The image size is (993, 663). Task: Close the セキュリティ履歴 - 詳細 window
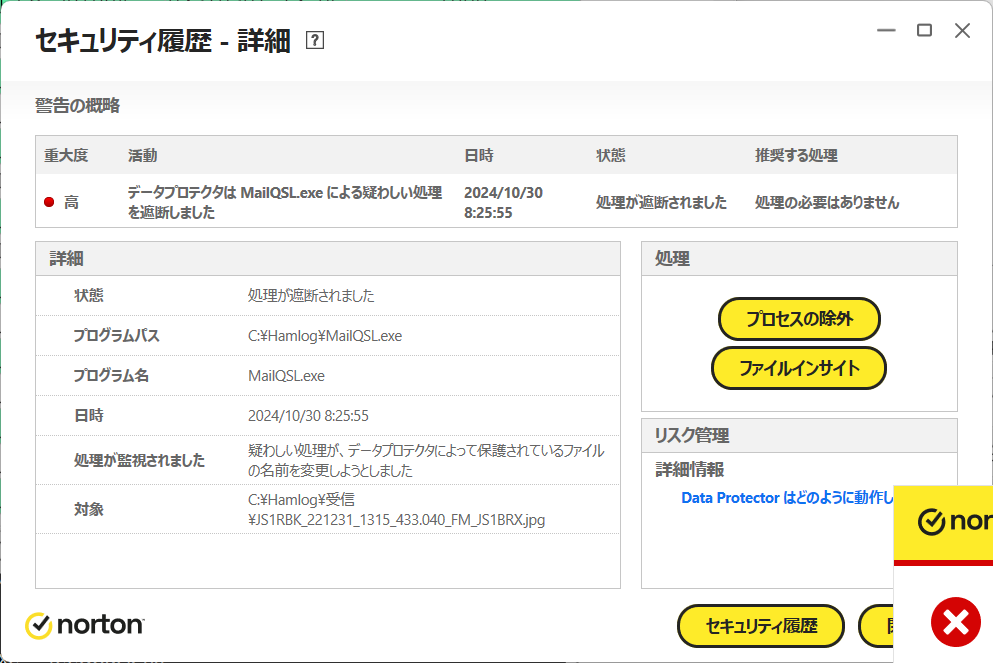962,31
